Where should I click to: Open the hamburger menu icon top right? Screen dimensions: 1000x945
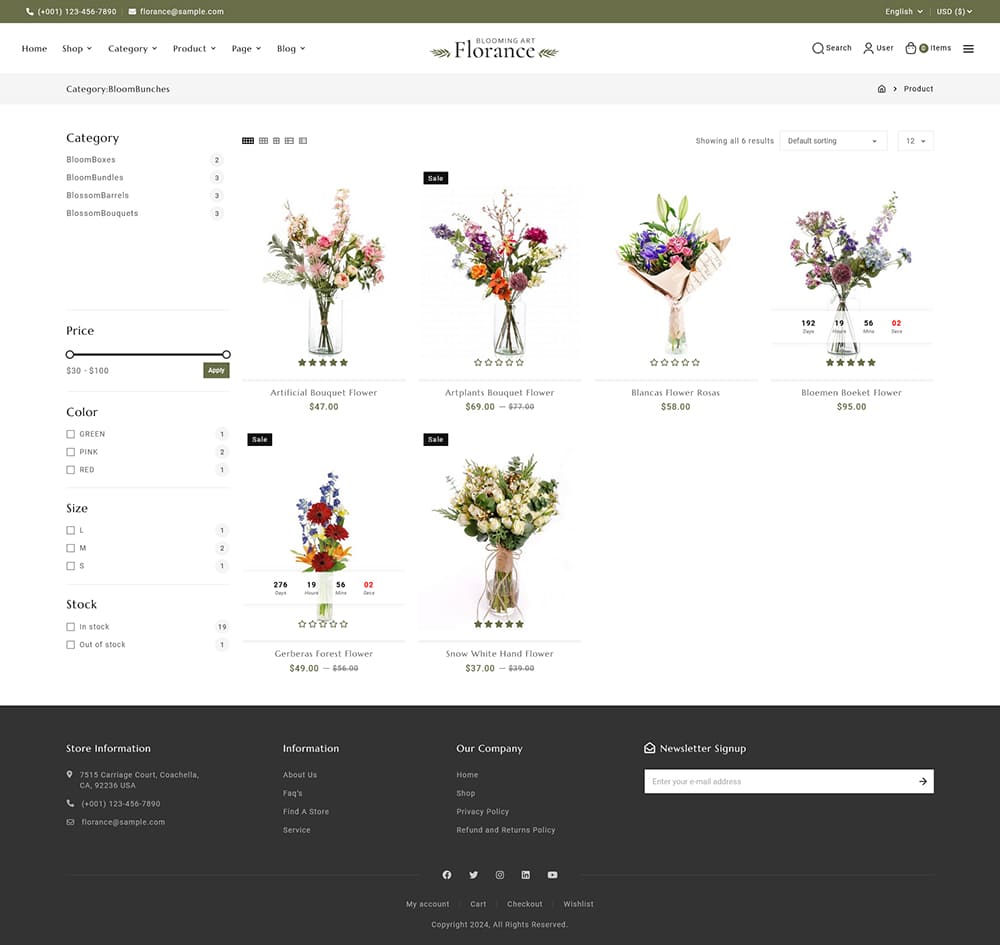click(x=967, y=47)
